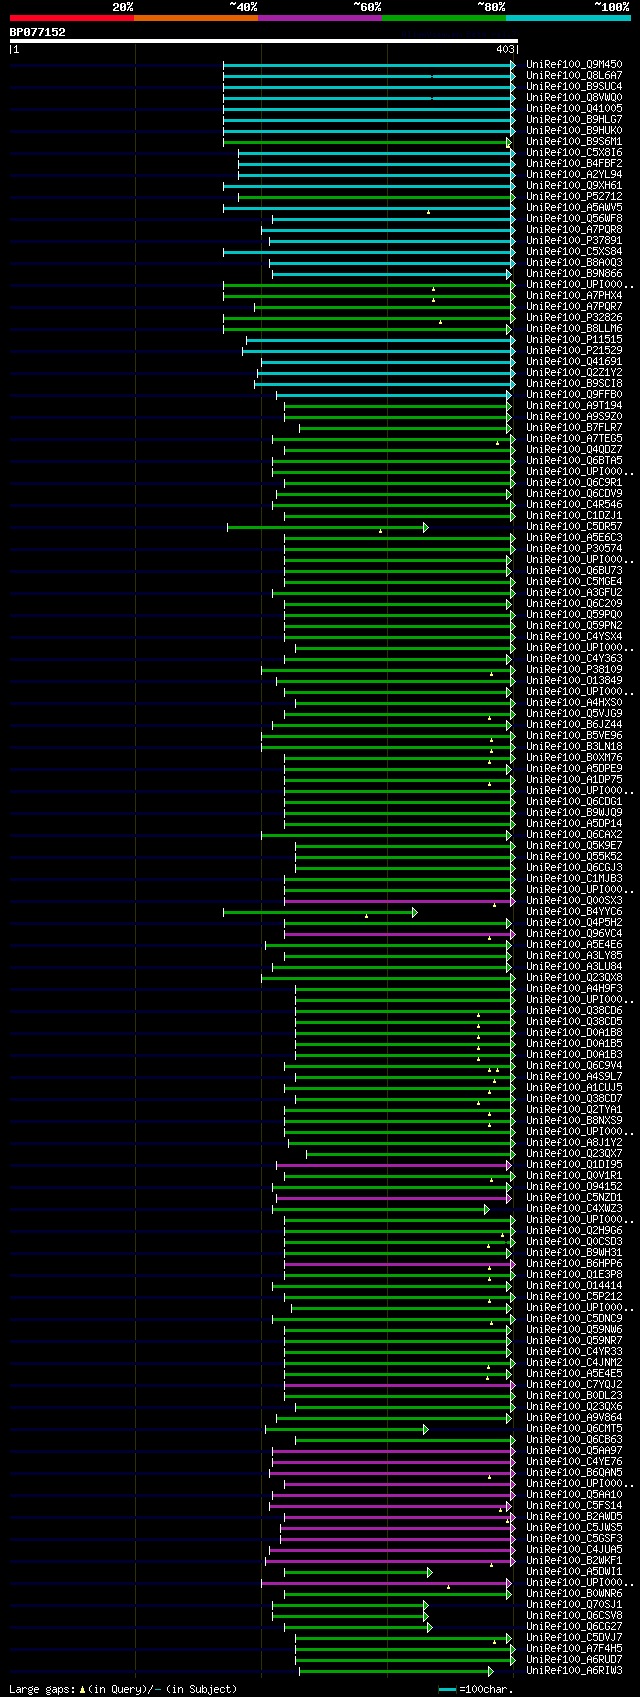This screenshot has height=1697, width=640.
Task: Open hit UniRef100_B9WJQ9
Action: [574, 812]
